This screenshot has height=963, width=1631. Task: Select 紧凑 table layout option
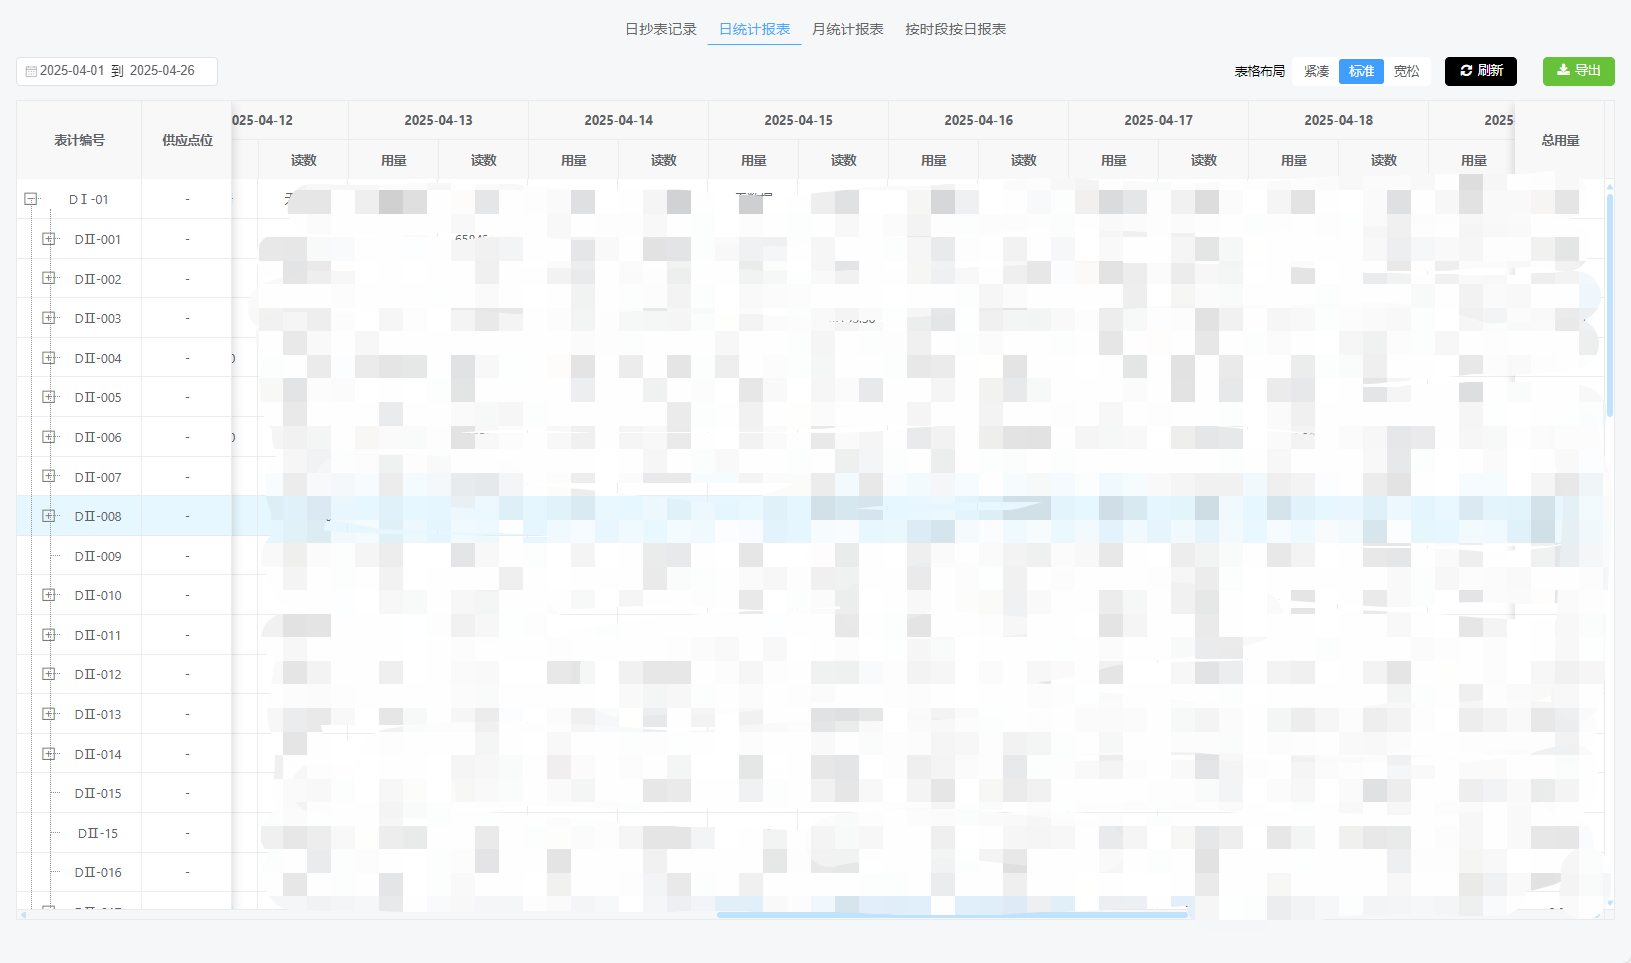1316,72
